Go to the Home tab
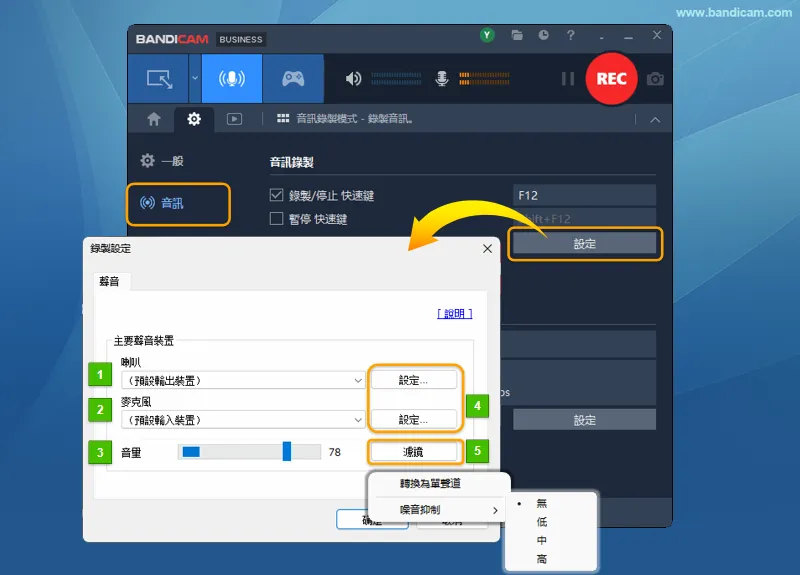 [x=154, y=119]
